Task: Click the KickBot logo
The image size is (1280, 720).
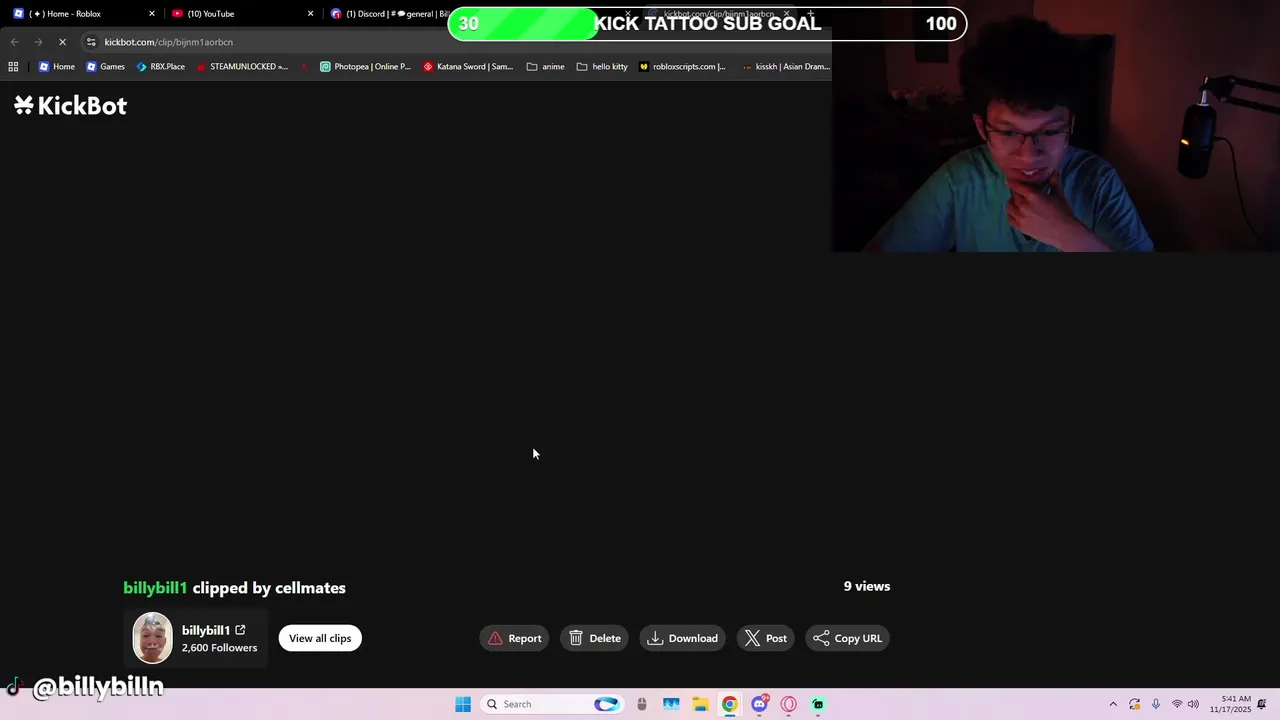Action: pos(70,106)
